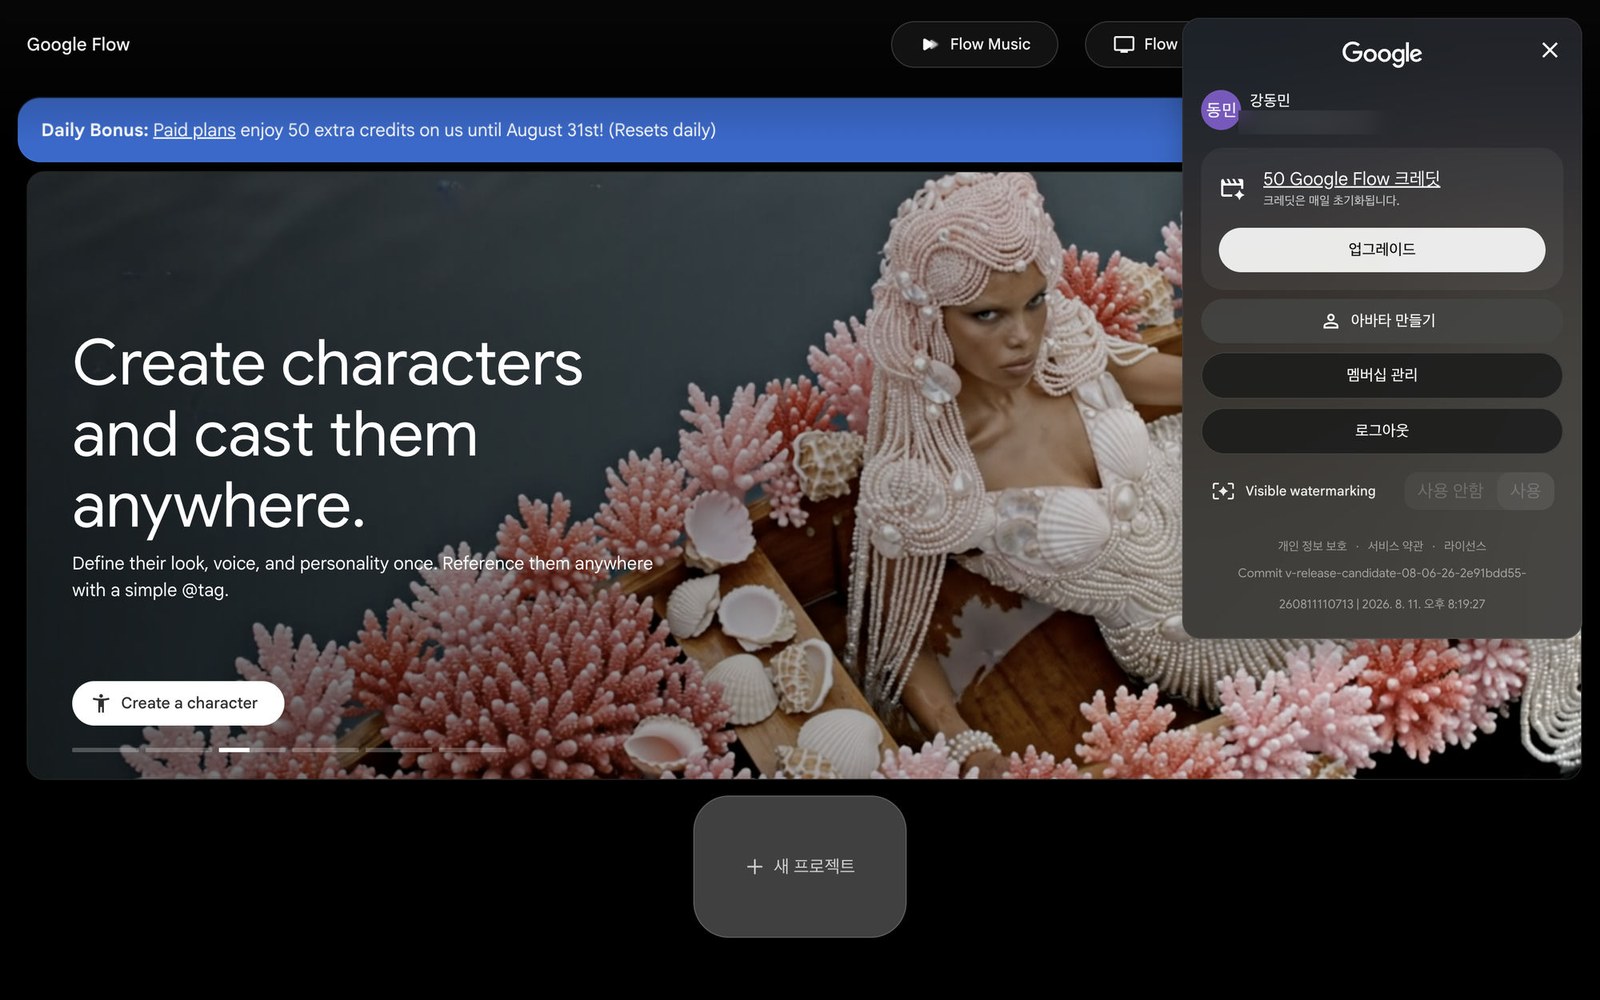Click the 강동민 account name
The width and height of the screenshot is (1600, 1000).
(1270, 100)
